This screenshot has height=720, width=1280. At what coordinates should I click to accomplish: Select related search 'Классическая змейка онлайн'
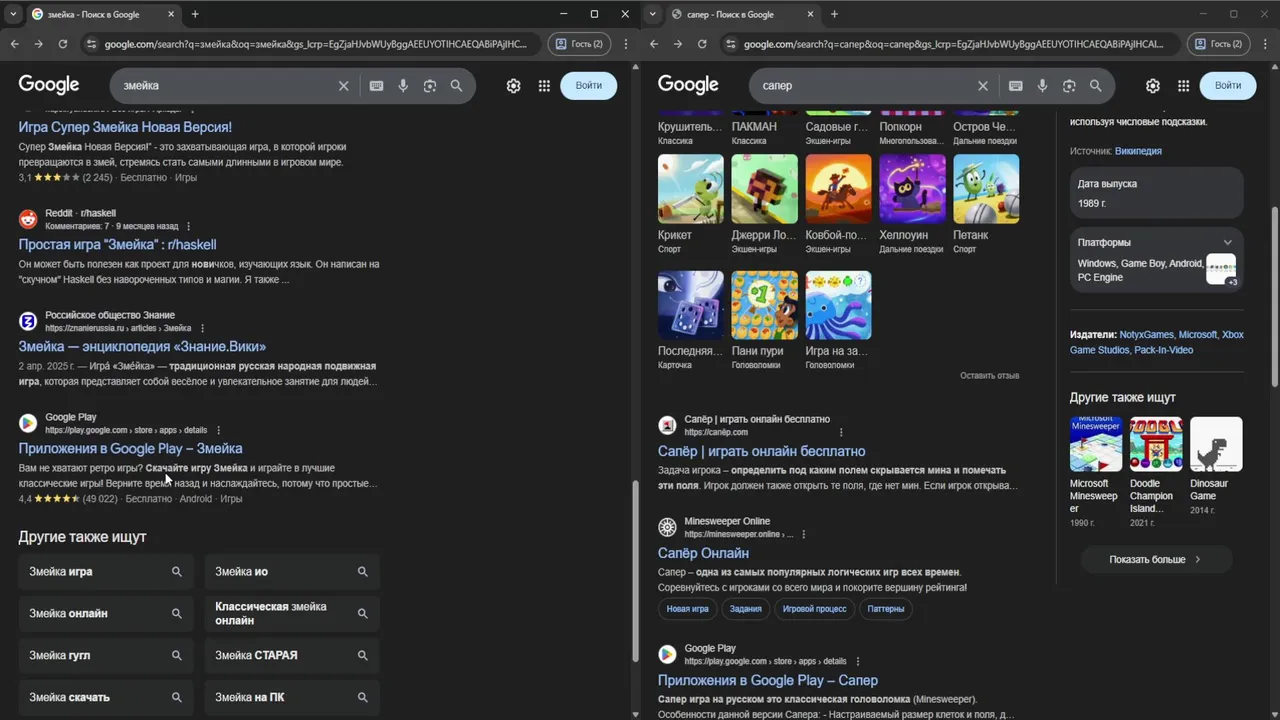point(292,614)
